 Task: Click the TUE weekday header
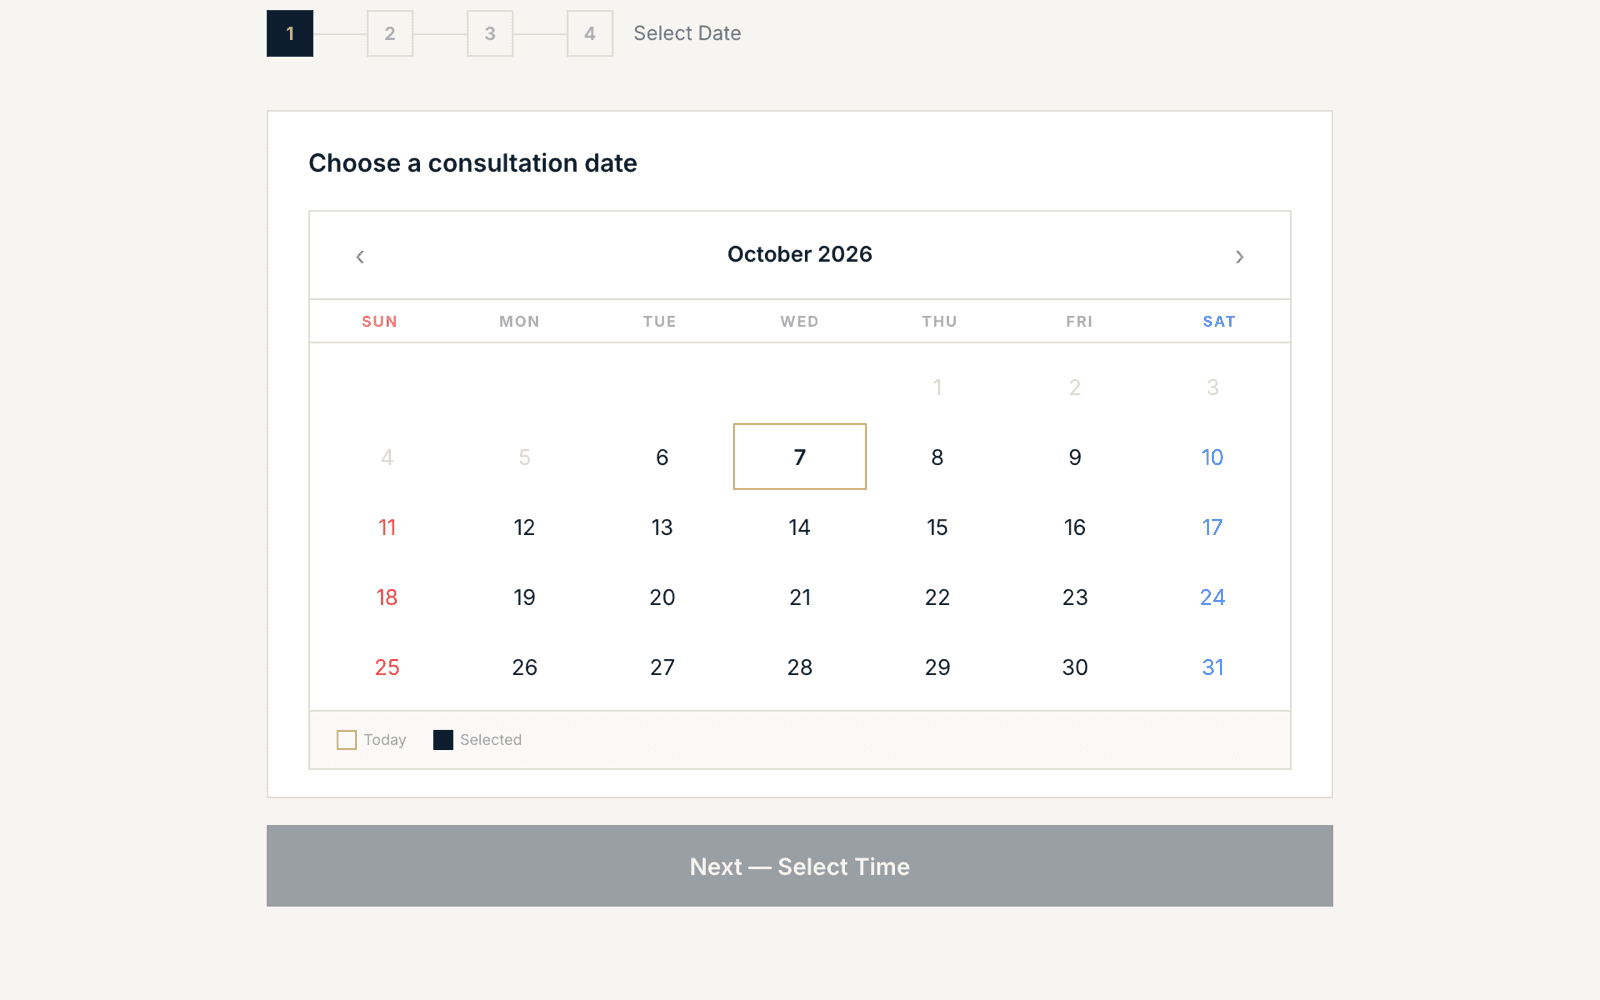(660, 321)
